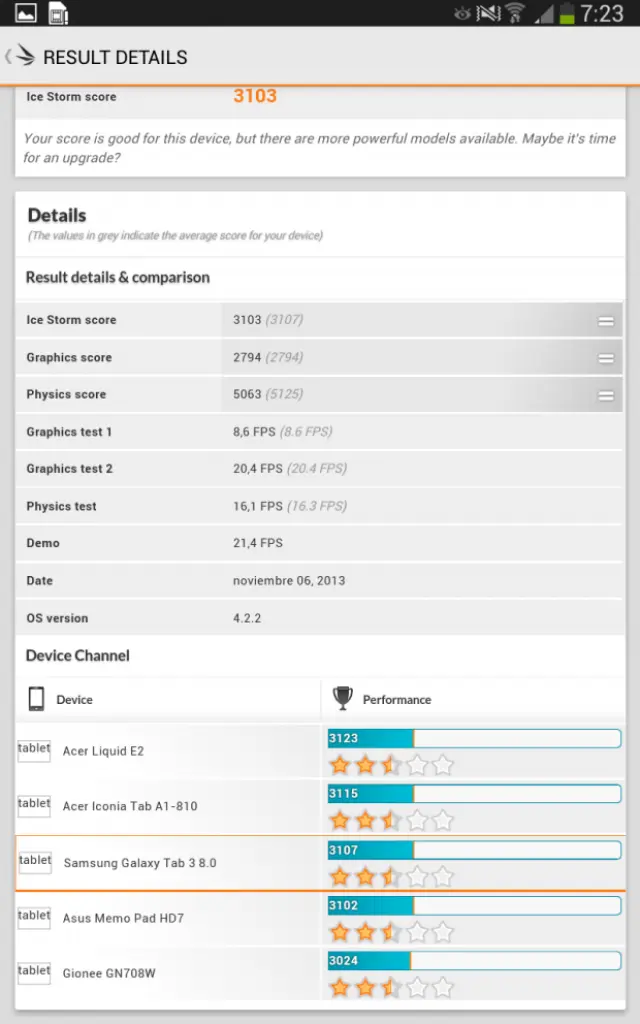This screenshot has width=640, height=1024.
Task: Tap the tablet icon beside Acer Liquid E2
Action: pyautogui.click(x=34, y=750)
